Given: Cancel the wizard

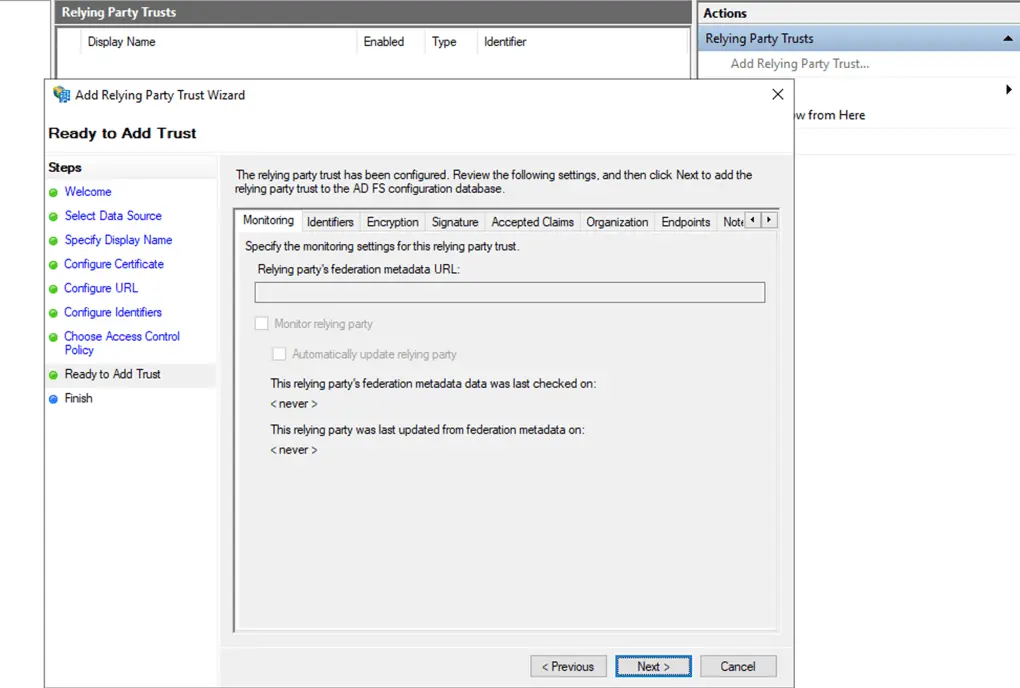Looking at the screenshot, I should point(738,666).
